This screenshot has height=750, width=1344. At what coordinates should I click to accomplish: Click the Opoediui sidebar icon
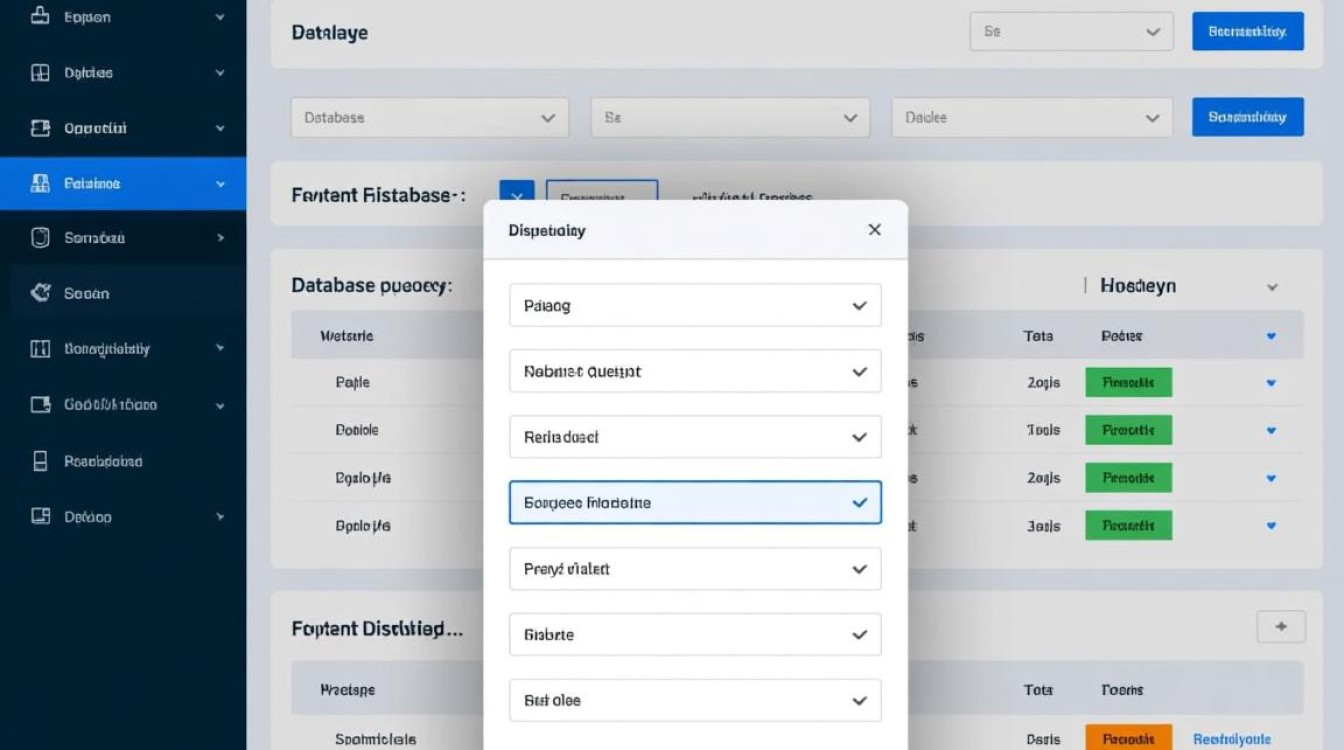click(40, 128)
